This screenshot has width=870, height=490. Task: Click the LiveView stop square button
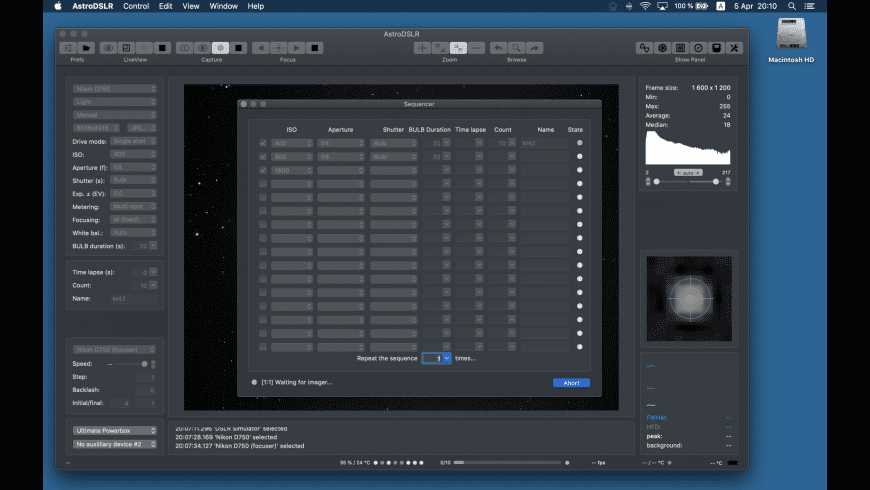pyautogui.click(x=162, y=48)
